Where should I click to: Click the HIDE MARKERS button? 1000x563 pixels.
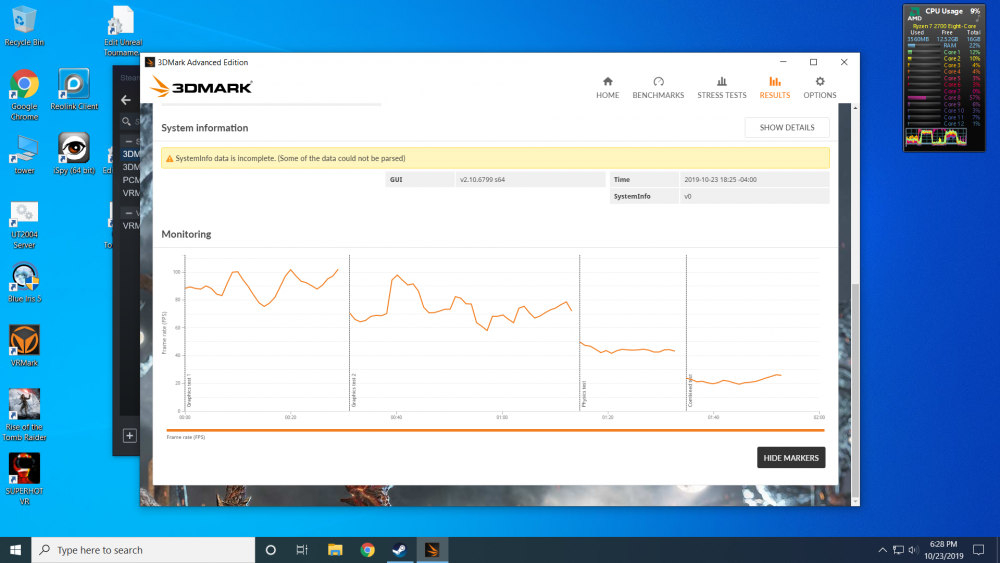coord(791,458)
